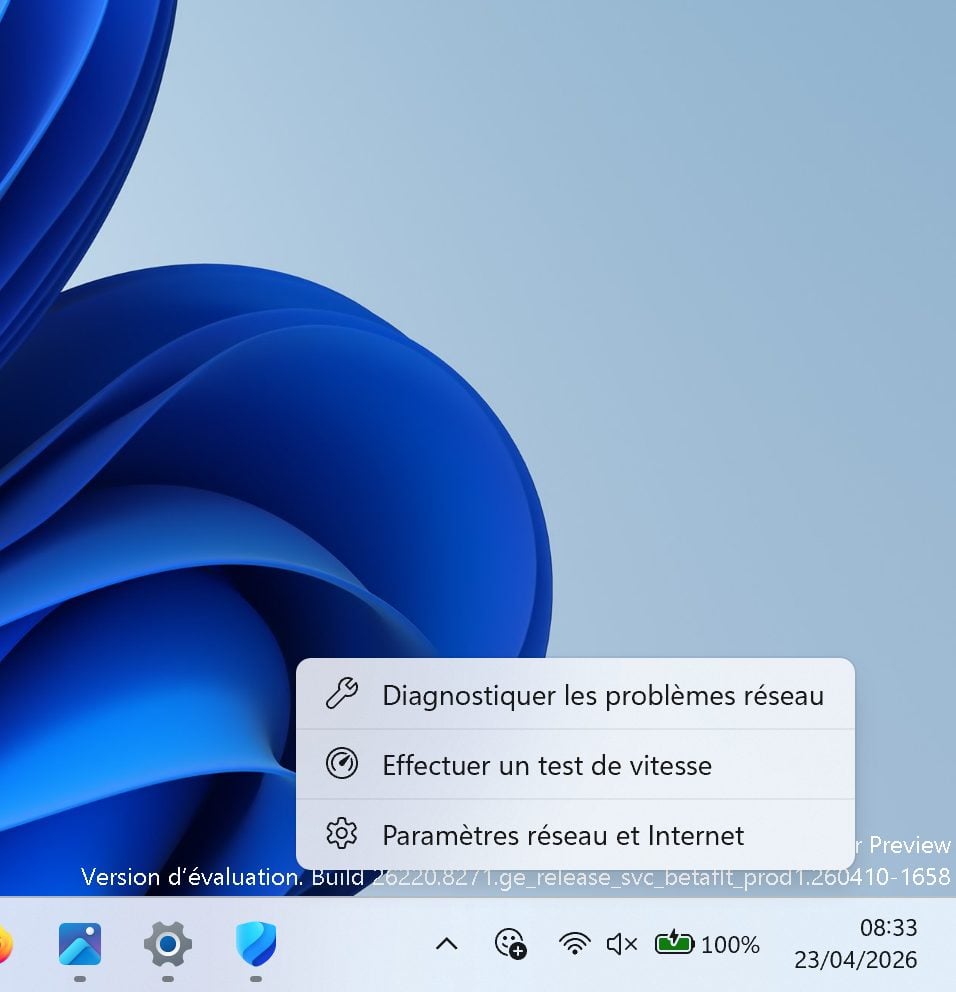Open the blue shield app on the taskbar
Viewport: 956px width, 992px height.
pos(256,943)
